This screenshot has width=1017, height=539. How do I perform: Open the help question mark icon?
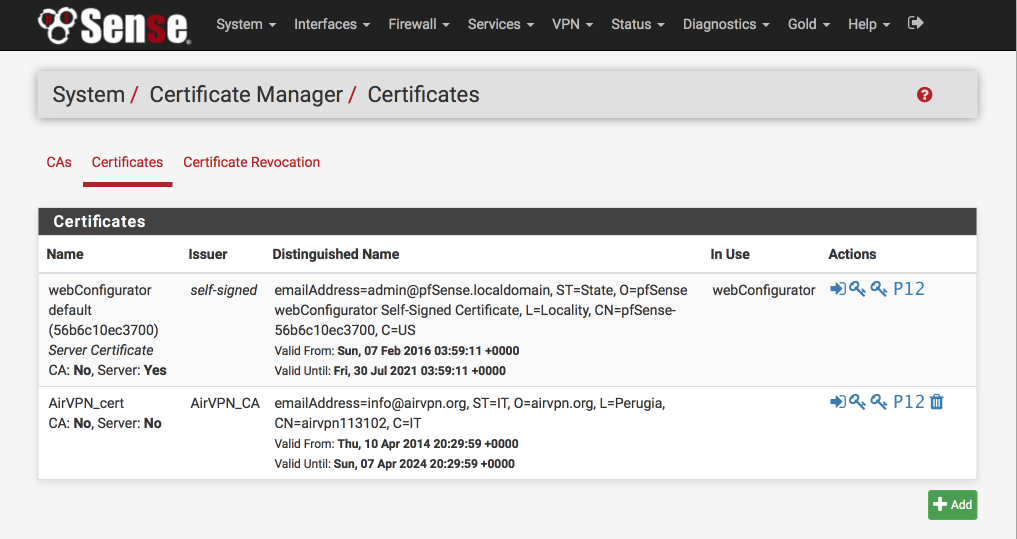click(x=924, y=95)
